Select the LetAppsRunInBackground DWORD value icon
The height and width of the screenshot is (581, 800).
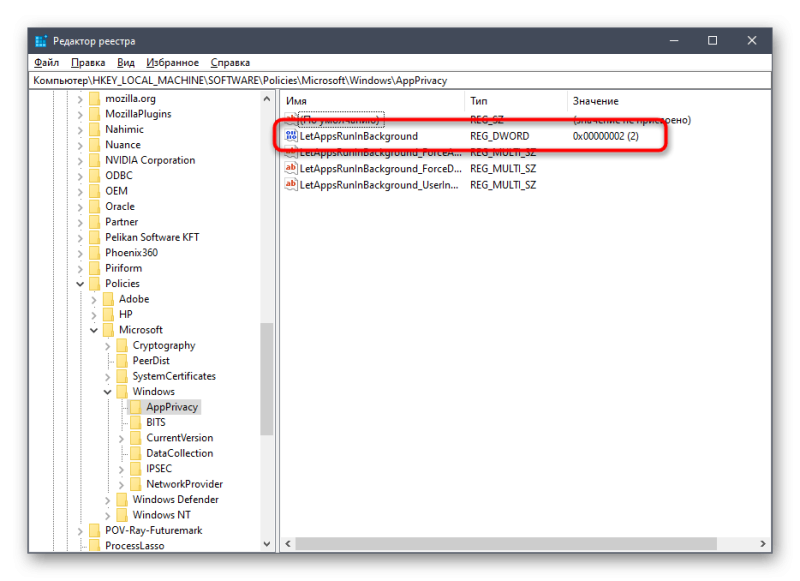click(x=291, y=136)
